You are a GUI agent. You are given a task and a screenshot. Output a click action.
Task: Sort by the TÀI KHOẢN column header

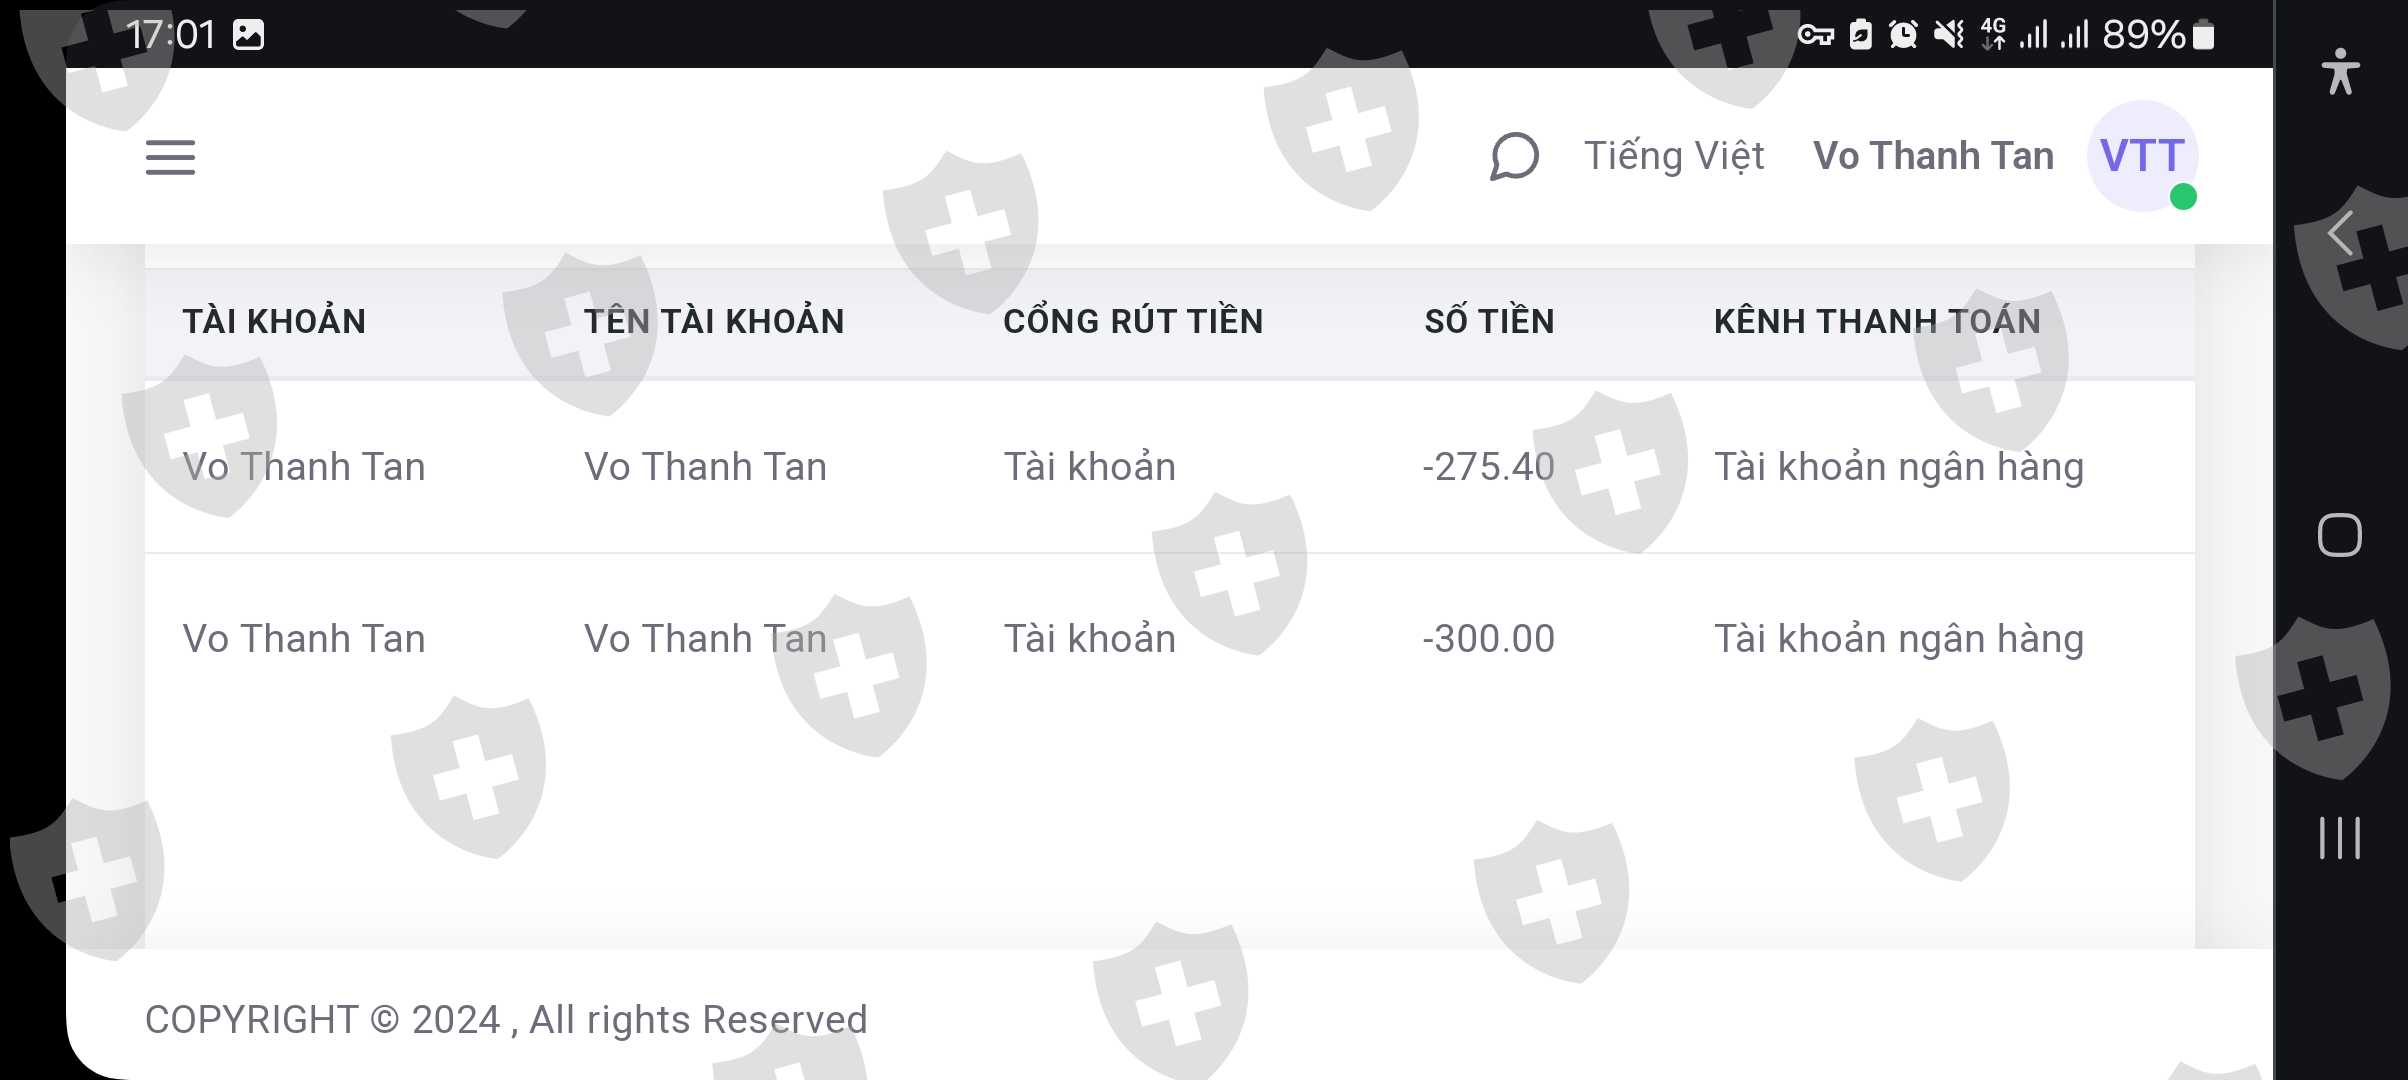274,322
